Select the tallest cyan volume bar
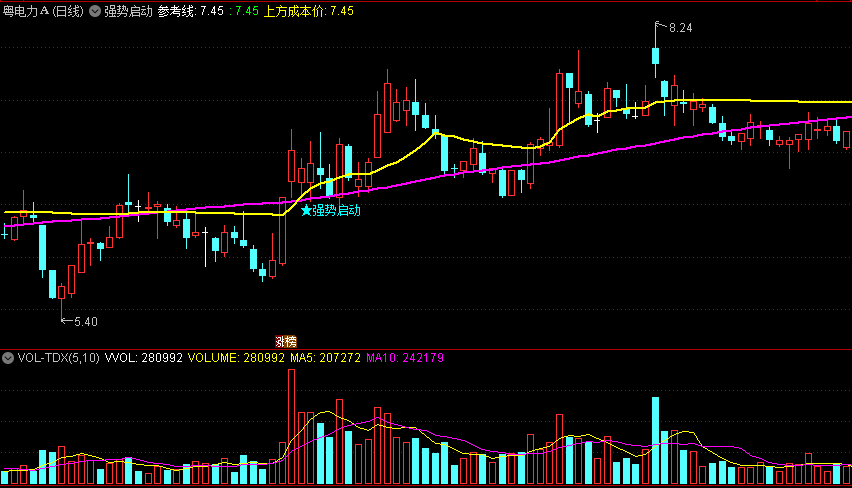Viewport: 852px width, 488px height. [655, 441]
